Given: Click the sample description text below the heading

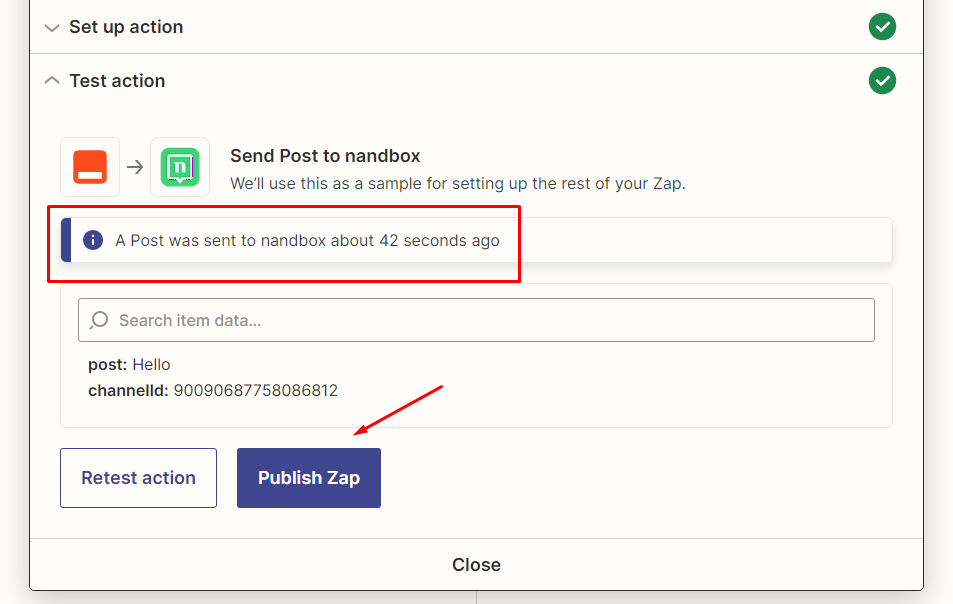Looking at the screenshot, I should point(458,184).
